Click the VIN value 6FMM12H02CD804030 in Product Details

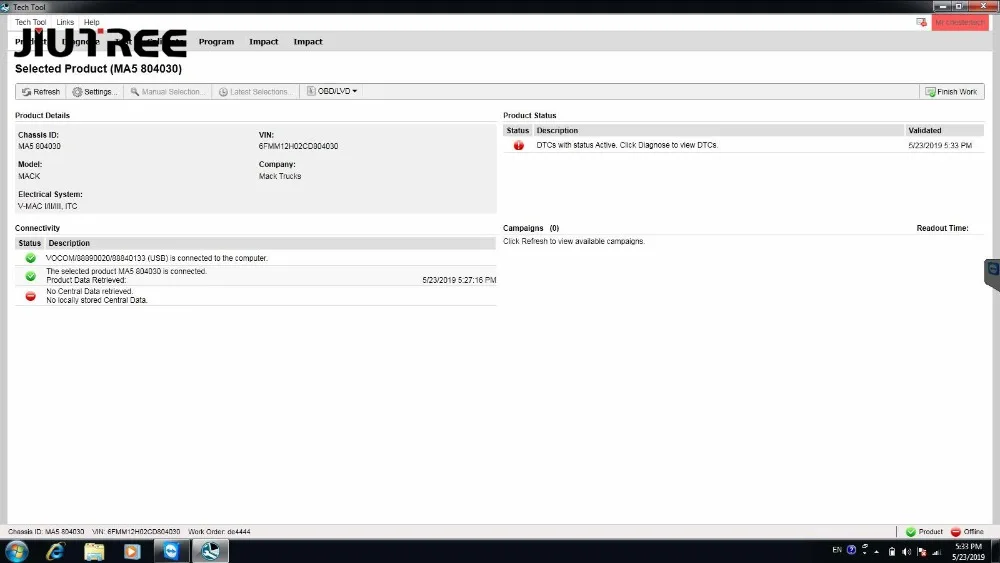tap(298, 146)
